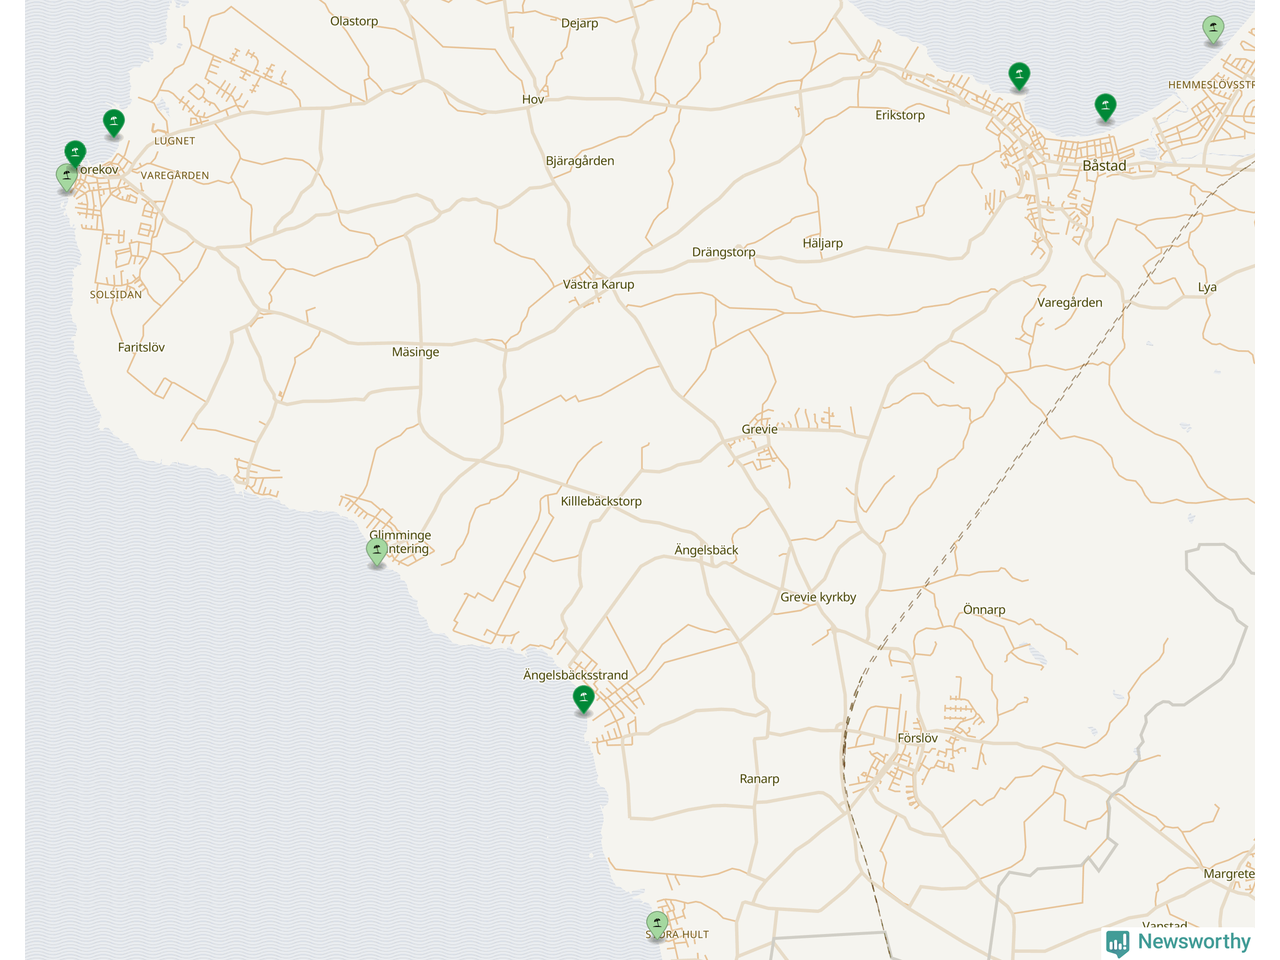Image resolution: width=1280 pixels, height=960 pixels.
Task: Open the beach marker directly above Båstad label
Action: click(x=1105, y=107)
